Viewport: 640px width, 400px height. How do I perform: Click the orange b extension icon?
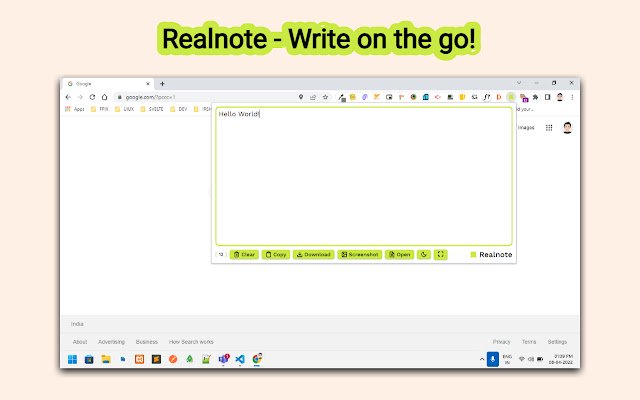(499, 97)
